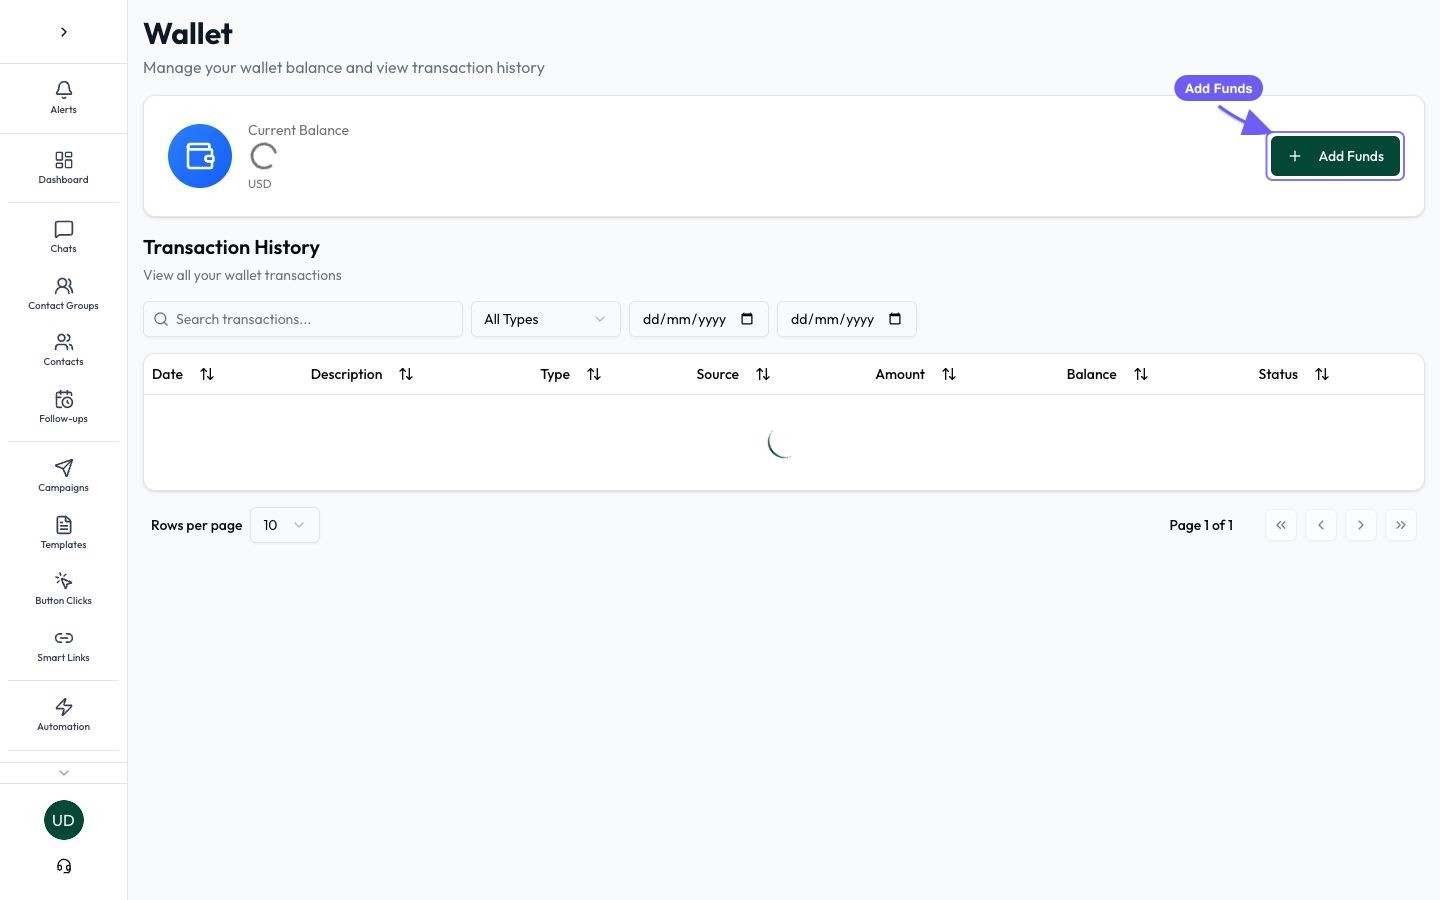Viewport: 1440px width, 900px height.
Task: Sort transactions by Type column
Action: (571, 374)
